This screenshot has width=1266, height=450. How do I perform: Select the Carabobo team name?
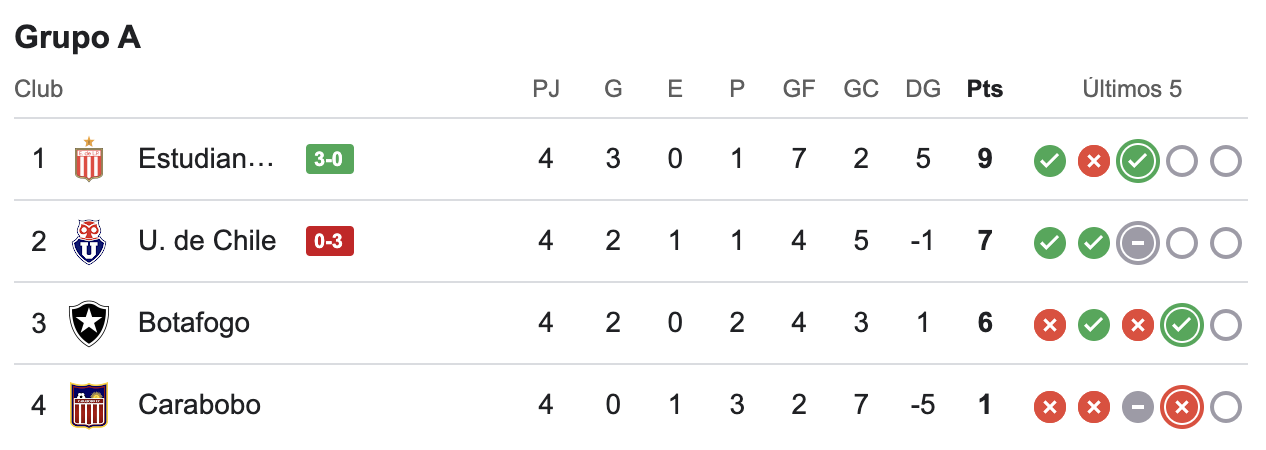tap(199, 405)
